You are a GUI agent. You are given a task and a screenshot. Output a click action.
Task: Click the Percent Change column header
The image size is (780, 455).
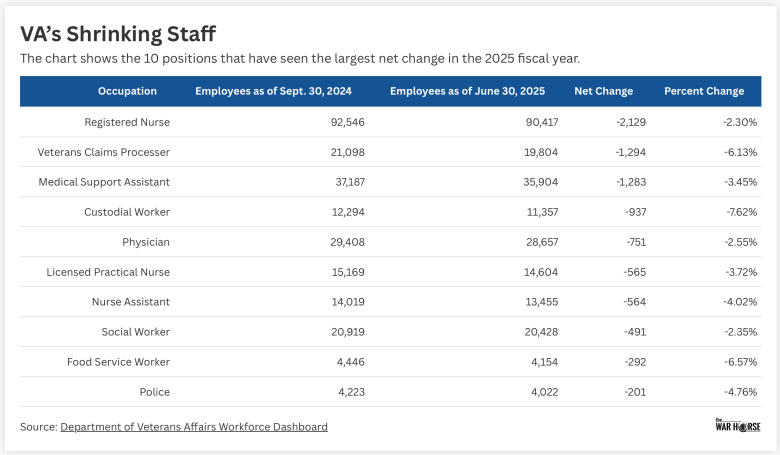(704, 91)
